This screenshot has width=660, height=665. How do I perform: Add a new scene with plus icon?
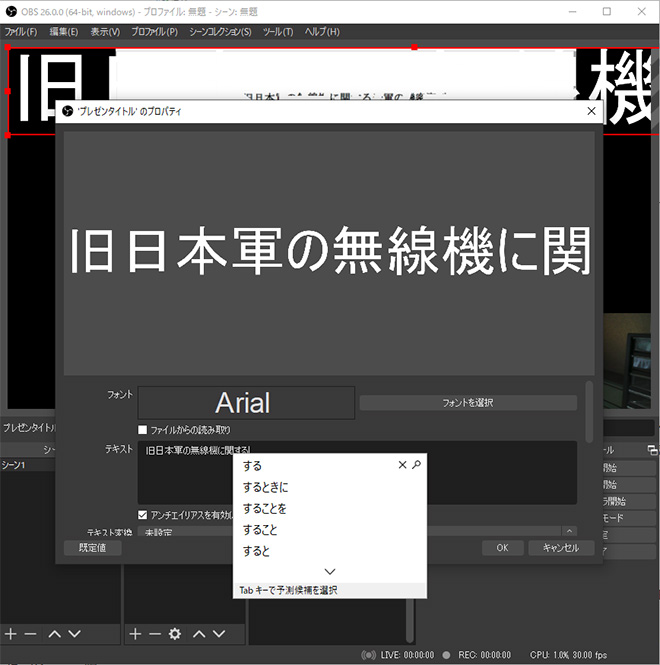click(x=11, y=634)
